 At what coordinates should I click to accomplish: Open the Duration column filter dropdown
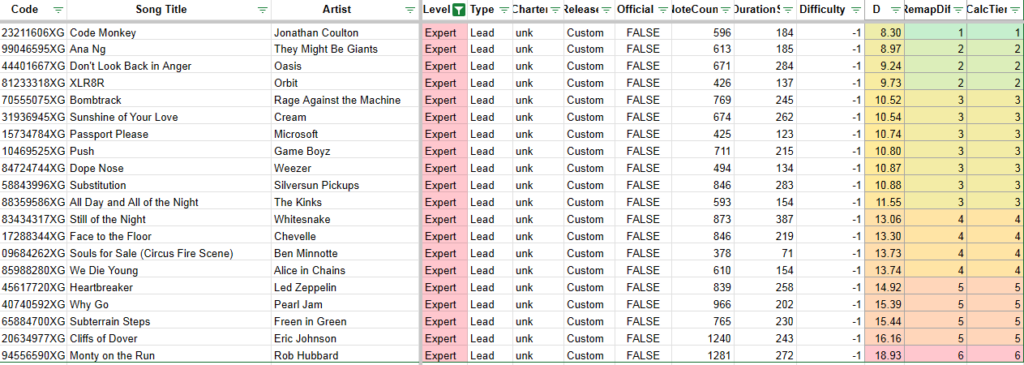(788, 10)
